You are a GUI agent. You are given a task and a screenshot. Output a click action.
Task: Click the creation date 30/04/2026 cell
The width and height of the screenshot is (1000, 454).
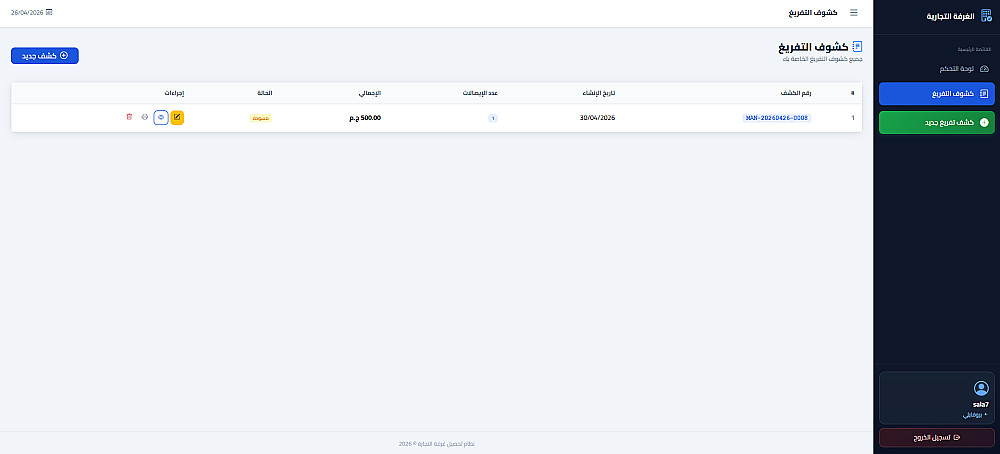[598, 118]
